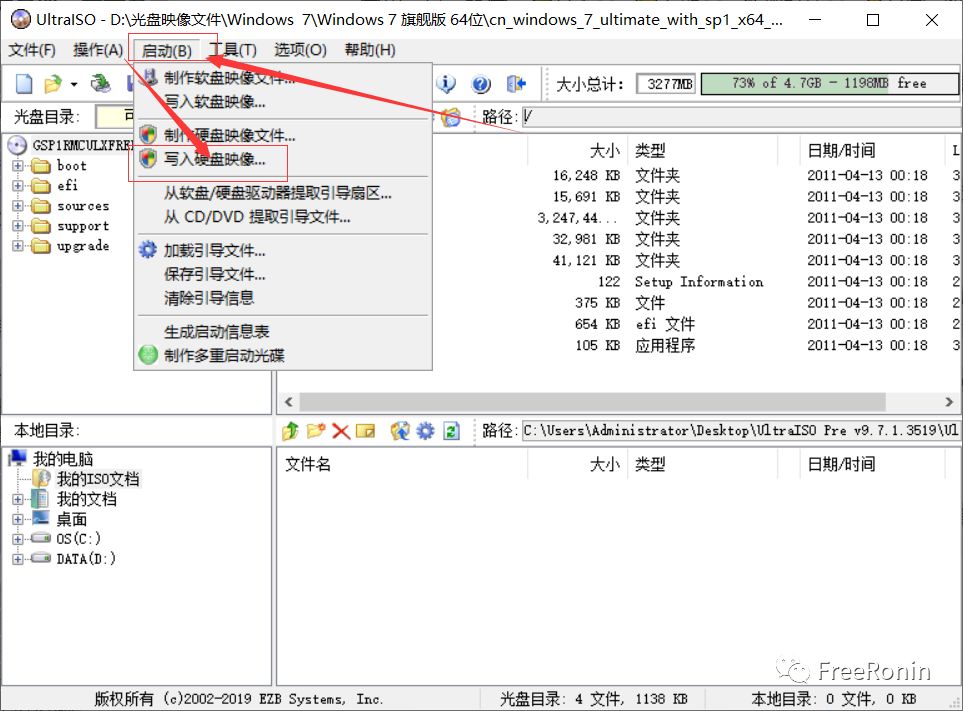Open the 选项(O) menu
The width and height of the screenshot is (963, 711).
tap(300, 50)
